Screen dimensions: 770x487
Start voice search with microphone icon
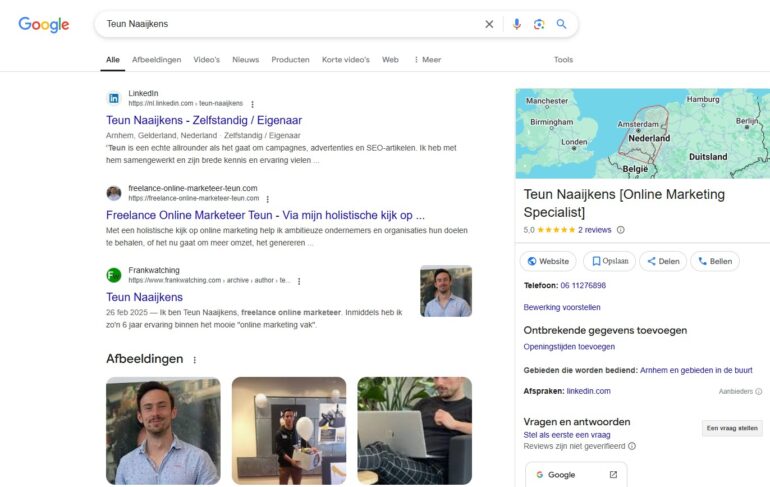[x=517, y=24]
